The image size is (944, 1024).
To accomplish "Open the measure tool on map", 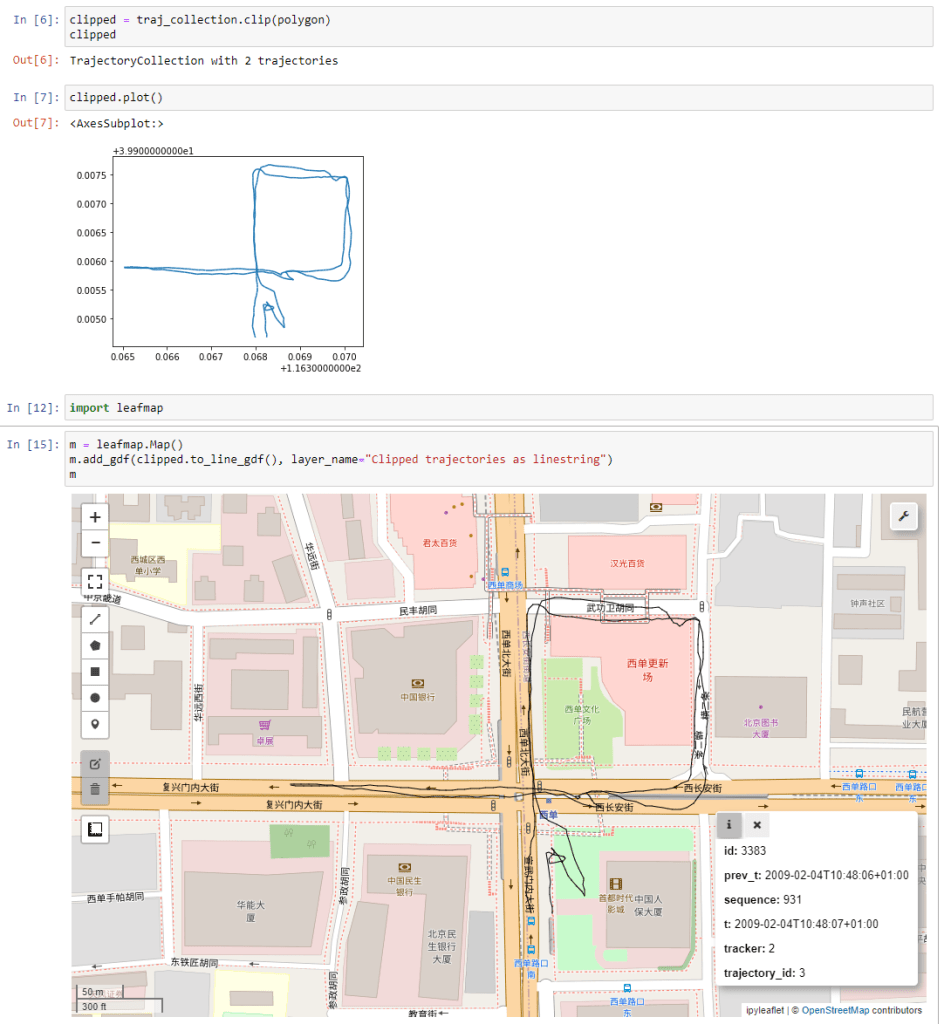I will [x=95, y=829].
